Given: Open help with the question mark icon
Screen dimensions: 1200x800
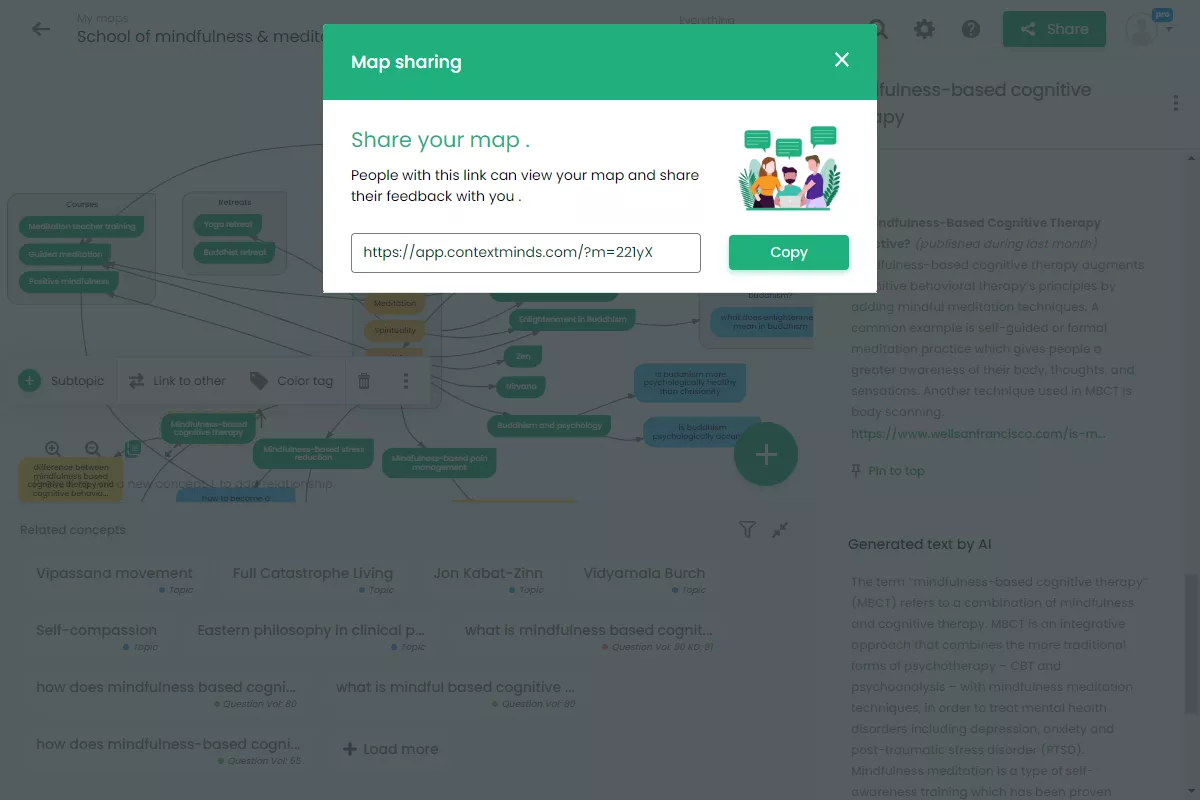Looking at the screenshot, I should coord(971,29).
